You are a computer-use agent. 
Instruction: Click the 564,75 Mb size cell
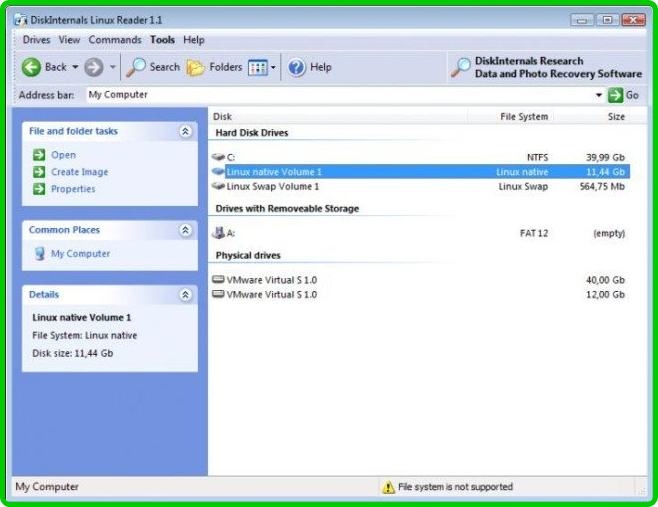(602, 186)
